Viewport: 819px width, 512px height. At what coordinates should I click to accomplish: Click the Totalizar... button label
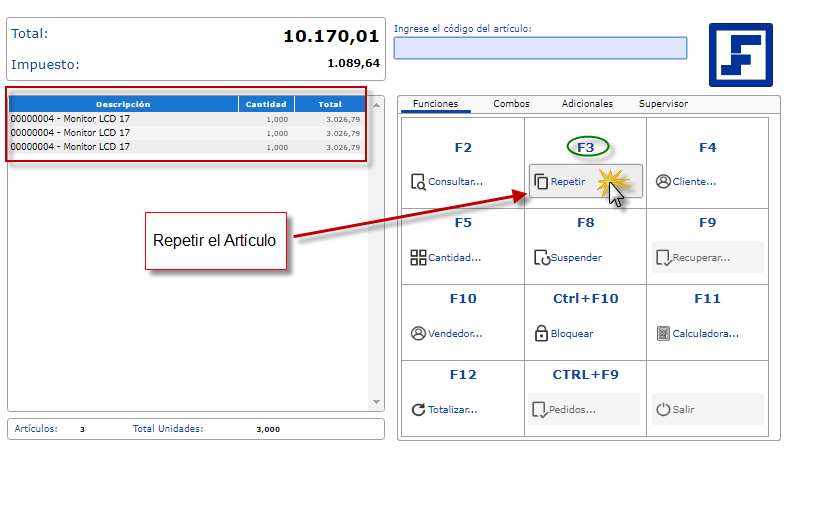coord(453,410)
